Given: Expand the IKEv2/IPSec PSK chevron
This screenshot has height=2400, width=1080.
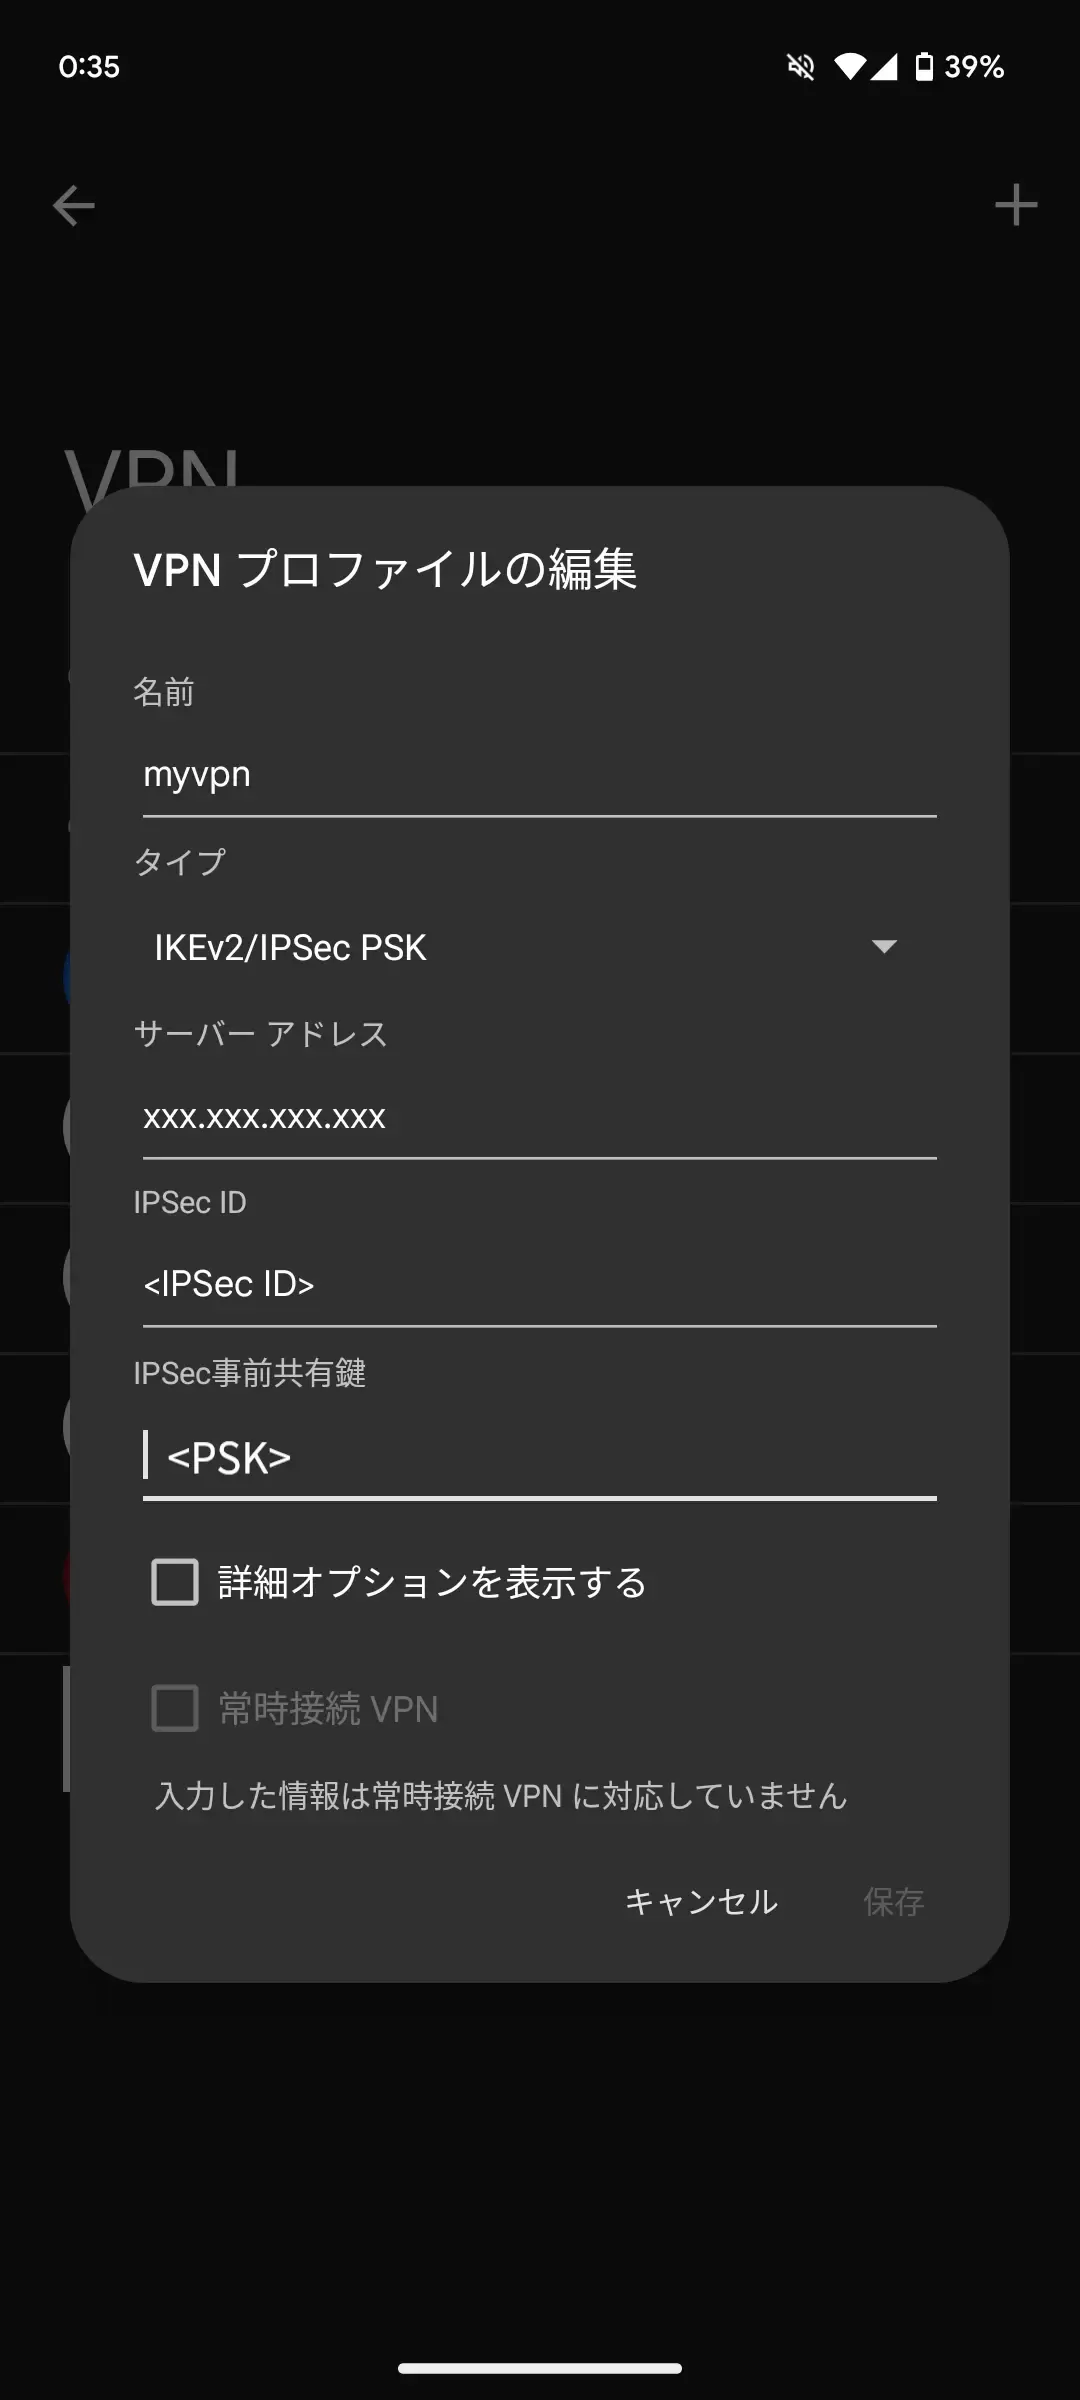Looking at the screenshot, I should [884, 946].
